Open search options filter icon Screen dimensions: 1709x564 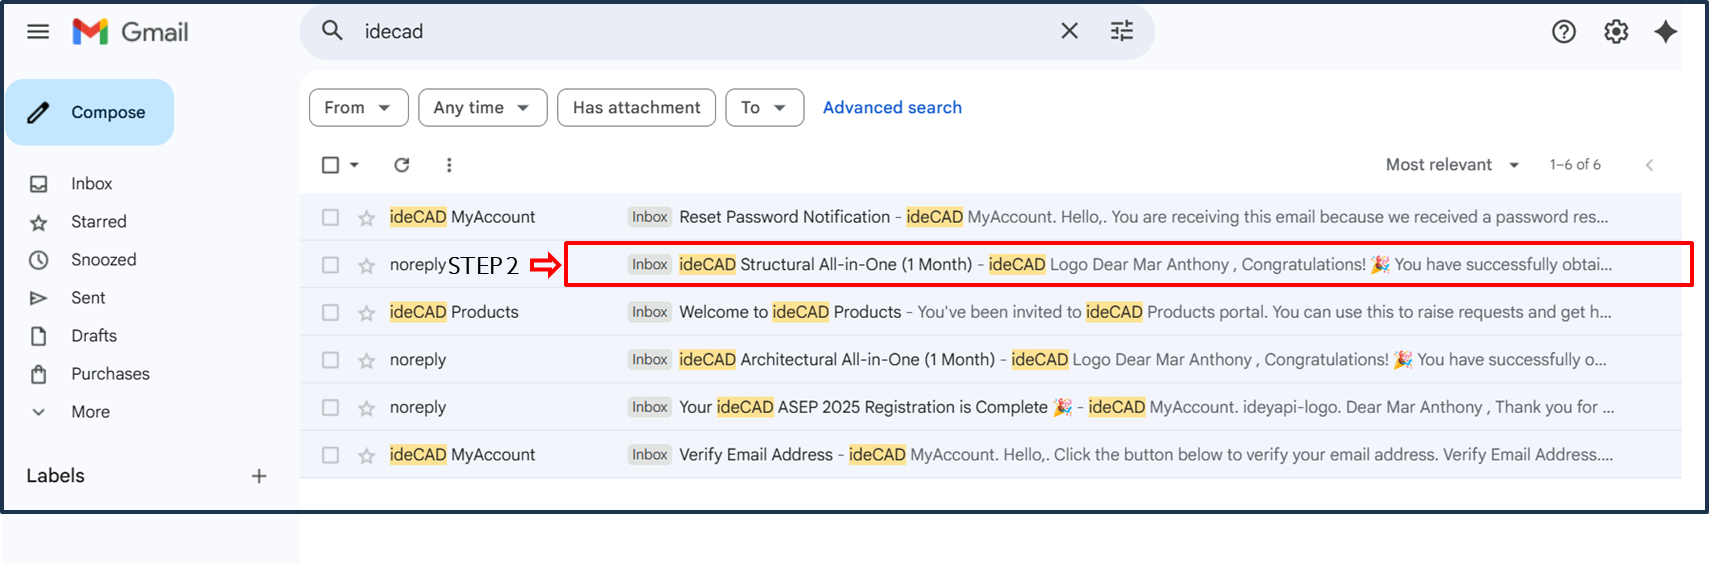tap(1122, 31)
